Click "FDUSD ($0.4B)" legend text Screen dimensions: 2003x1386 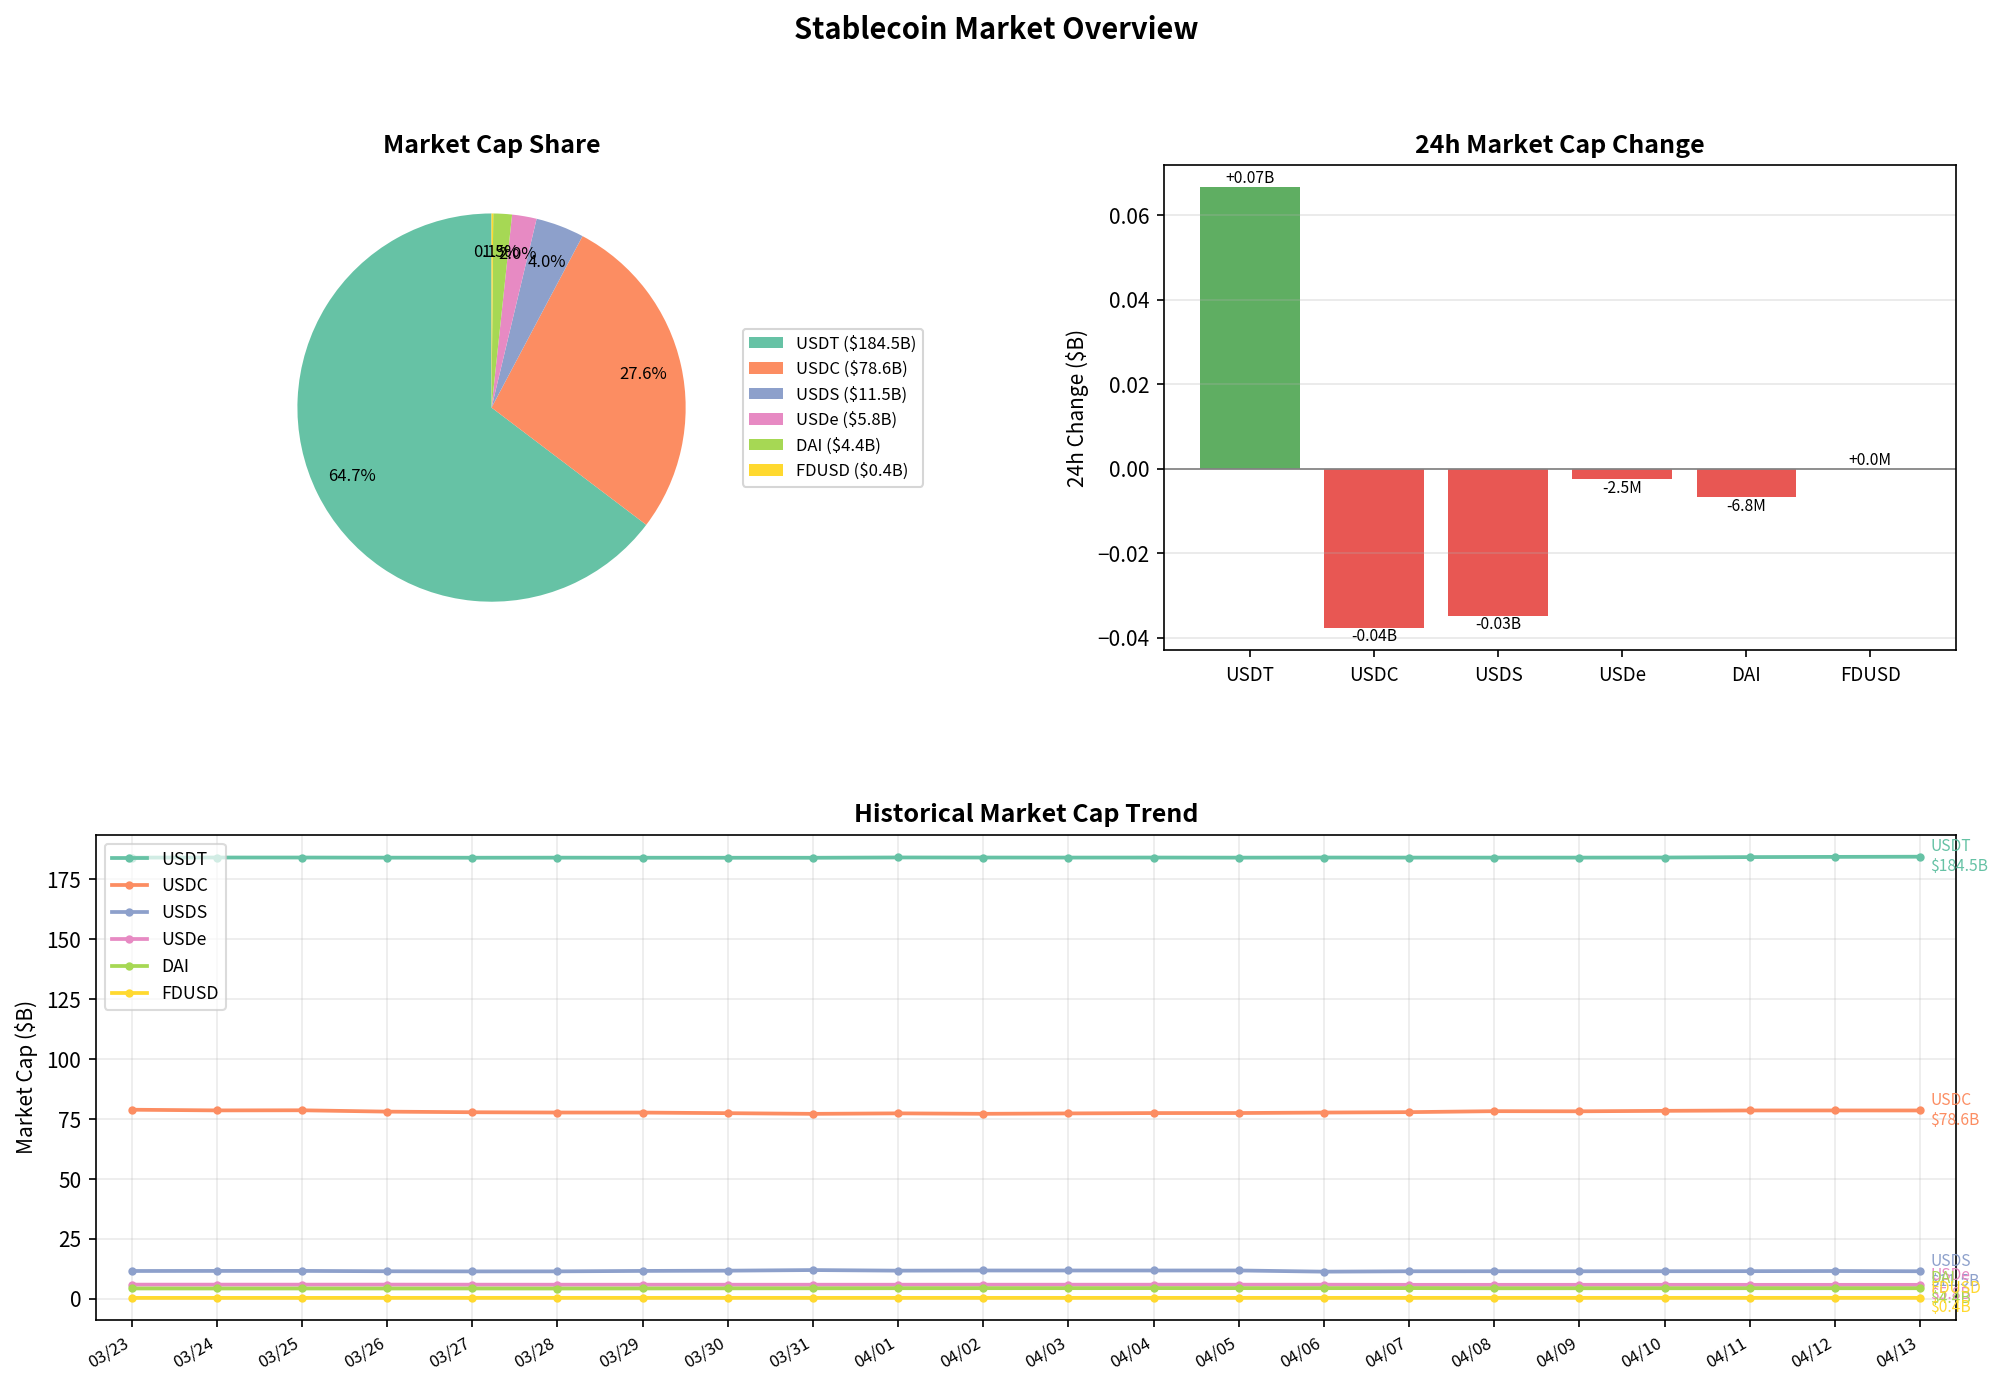pyautogui.click(x=852, y=470)
